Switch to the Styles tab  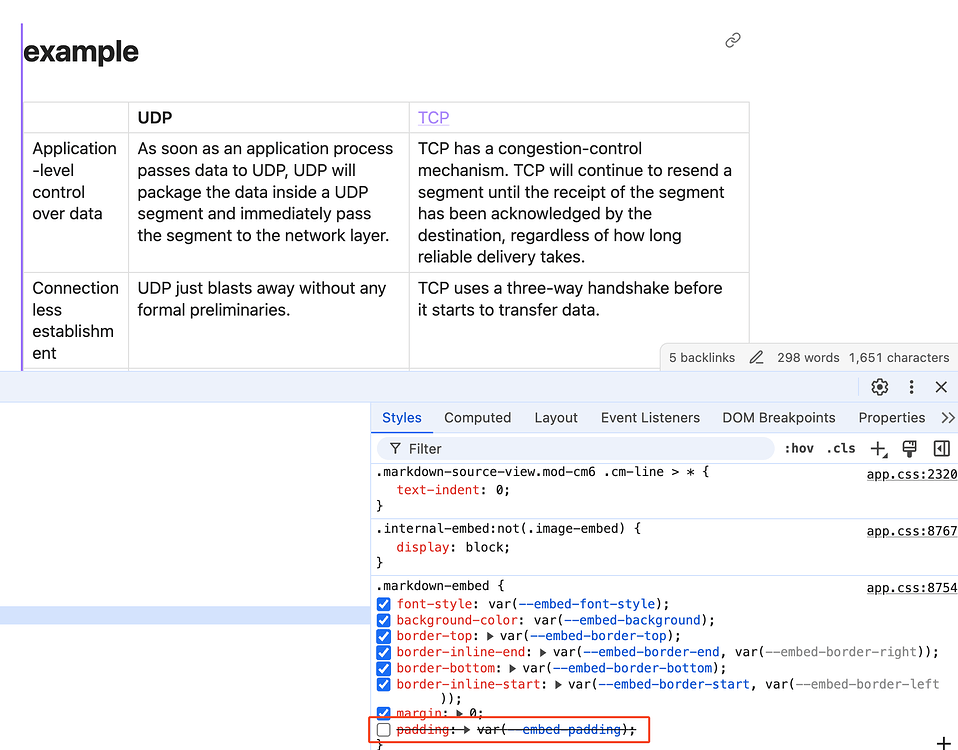coord(401,418)
